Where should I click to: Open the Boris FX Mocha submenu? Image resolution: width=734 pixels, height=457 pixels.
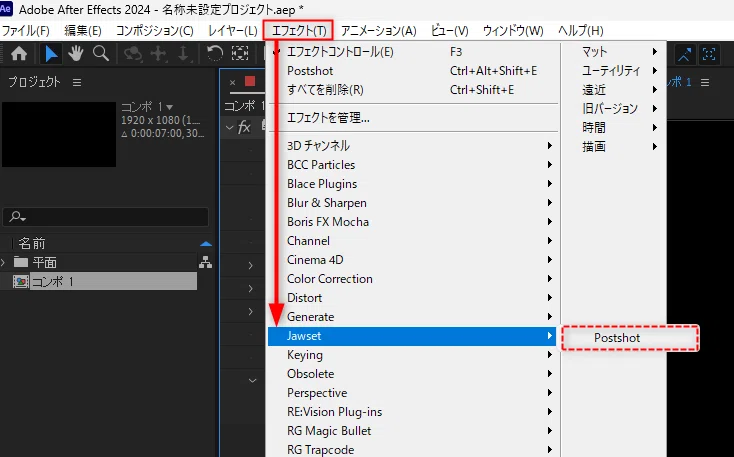[413, 221]
